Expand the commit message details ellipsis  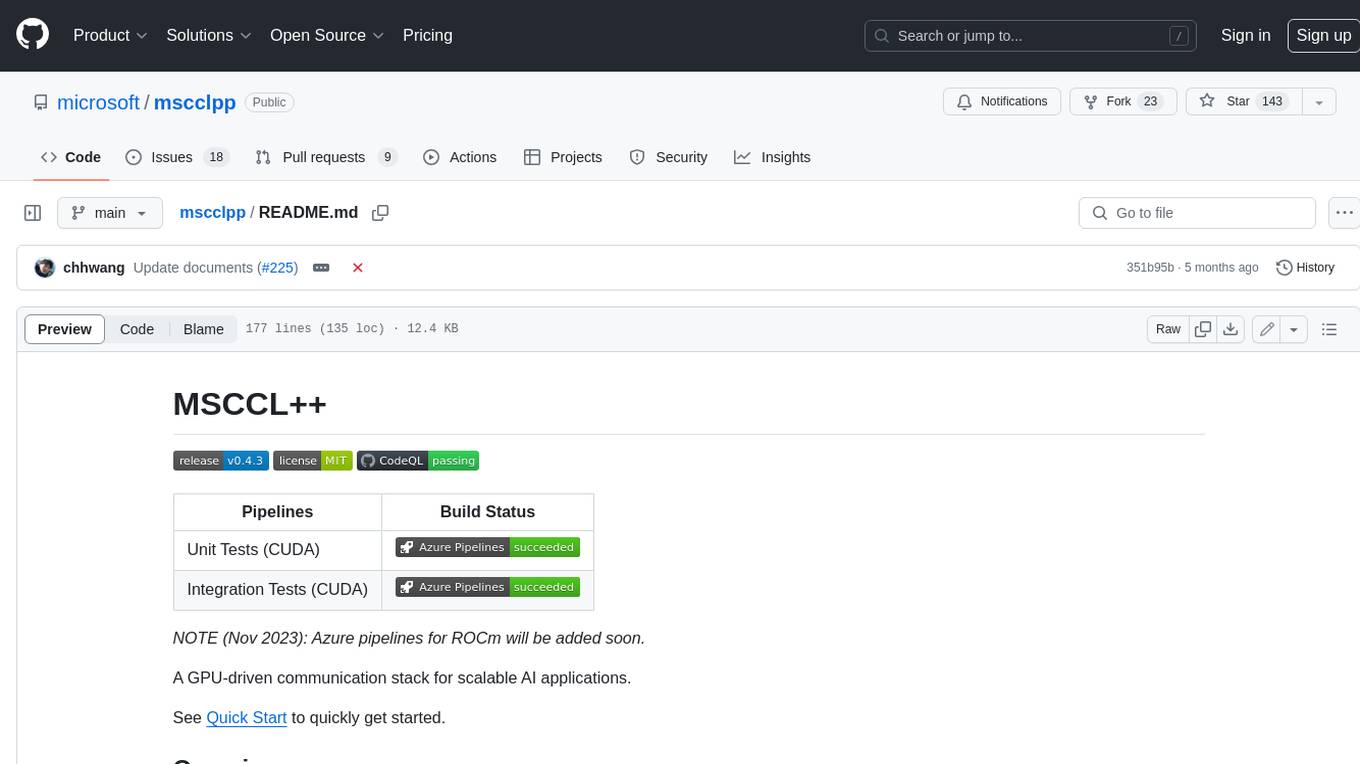pyautogui.click(x=321, y=268)
